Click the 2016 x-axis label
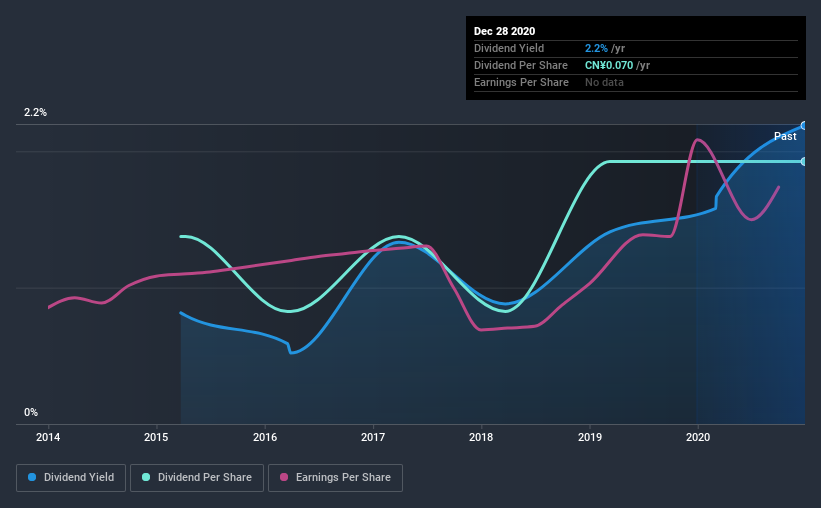Image resolution: width=821 pixels, height=508 pixels. [265, 437]
